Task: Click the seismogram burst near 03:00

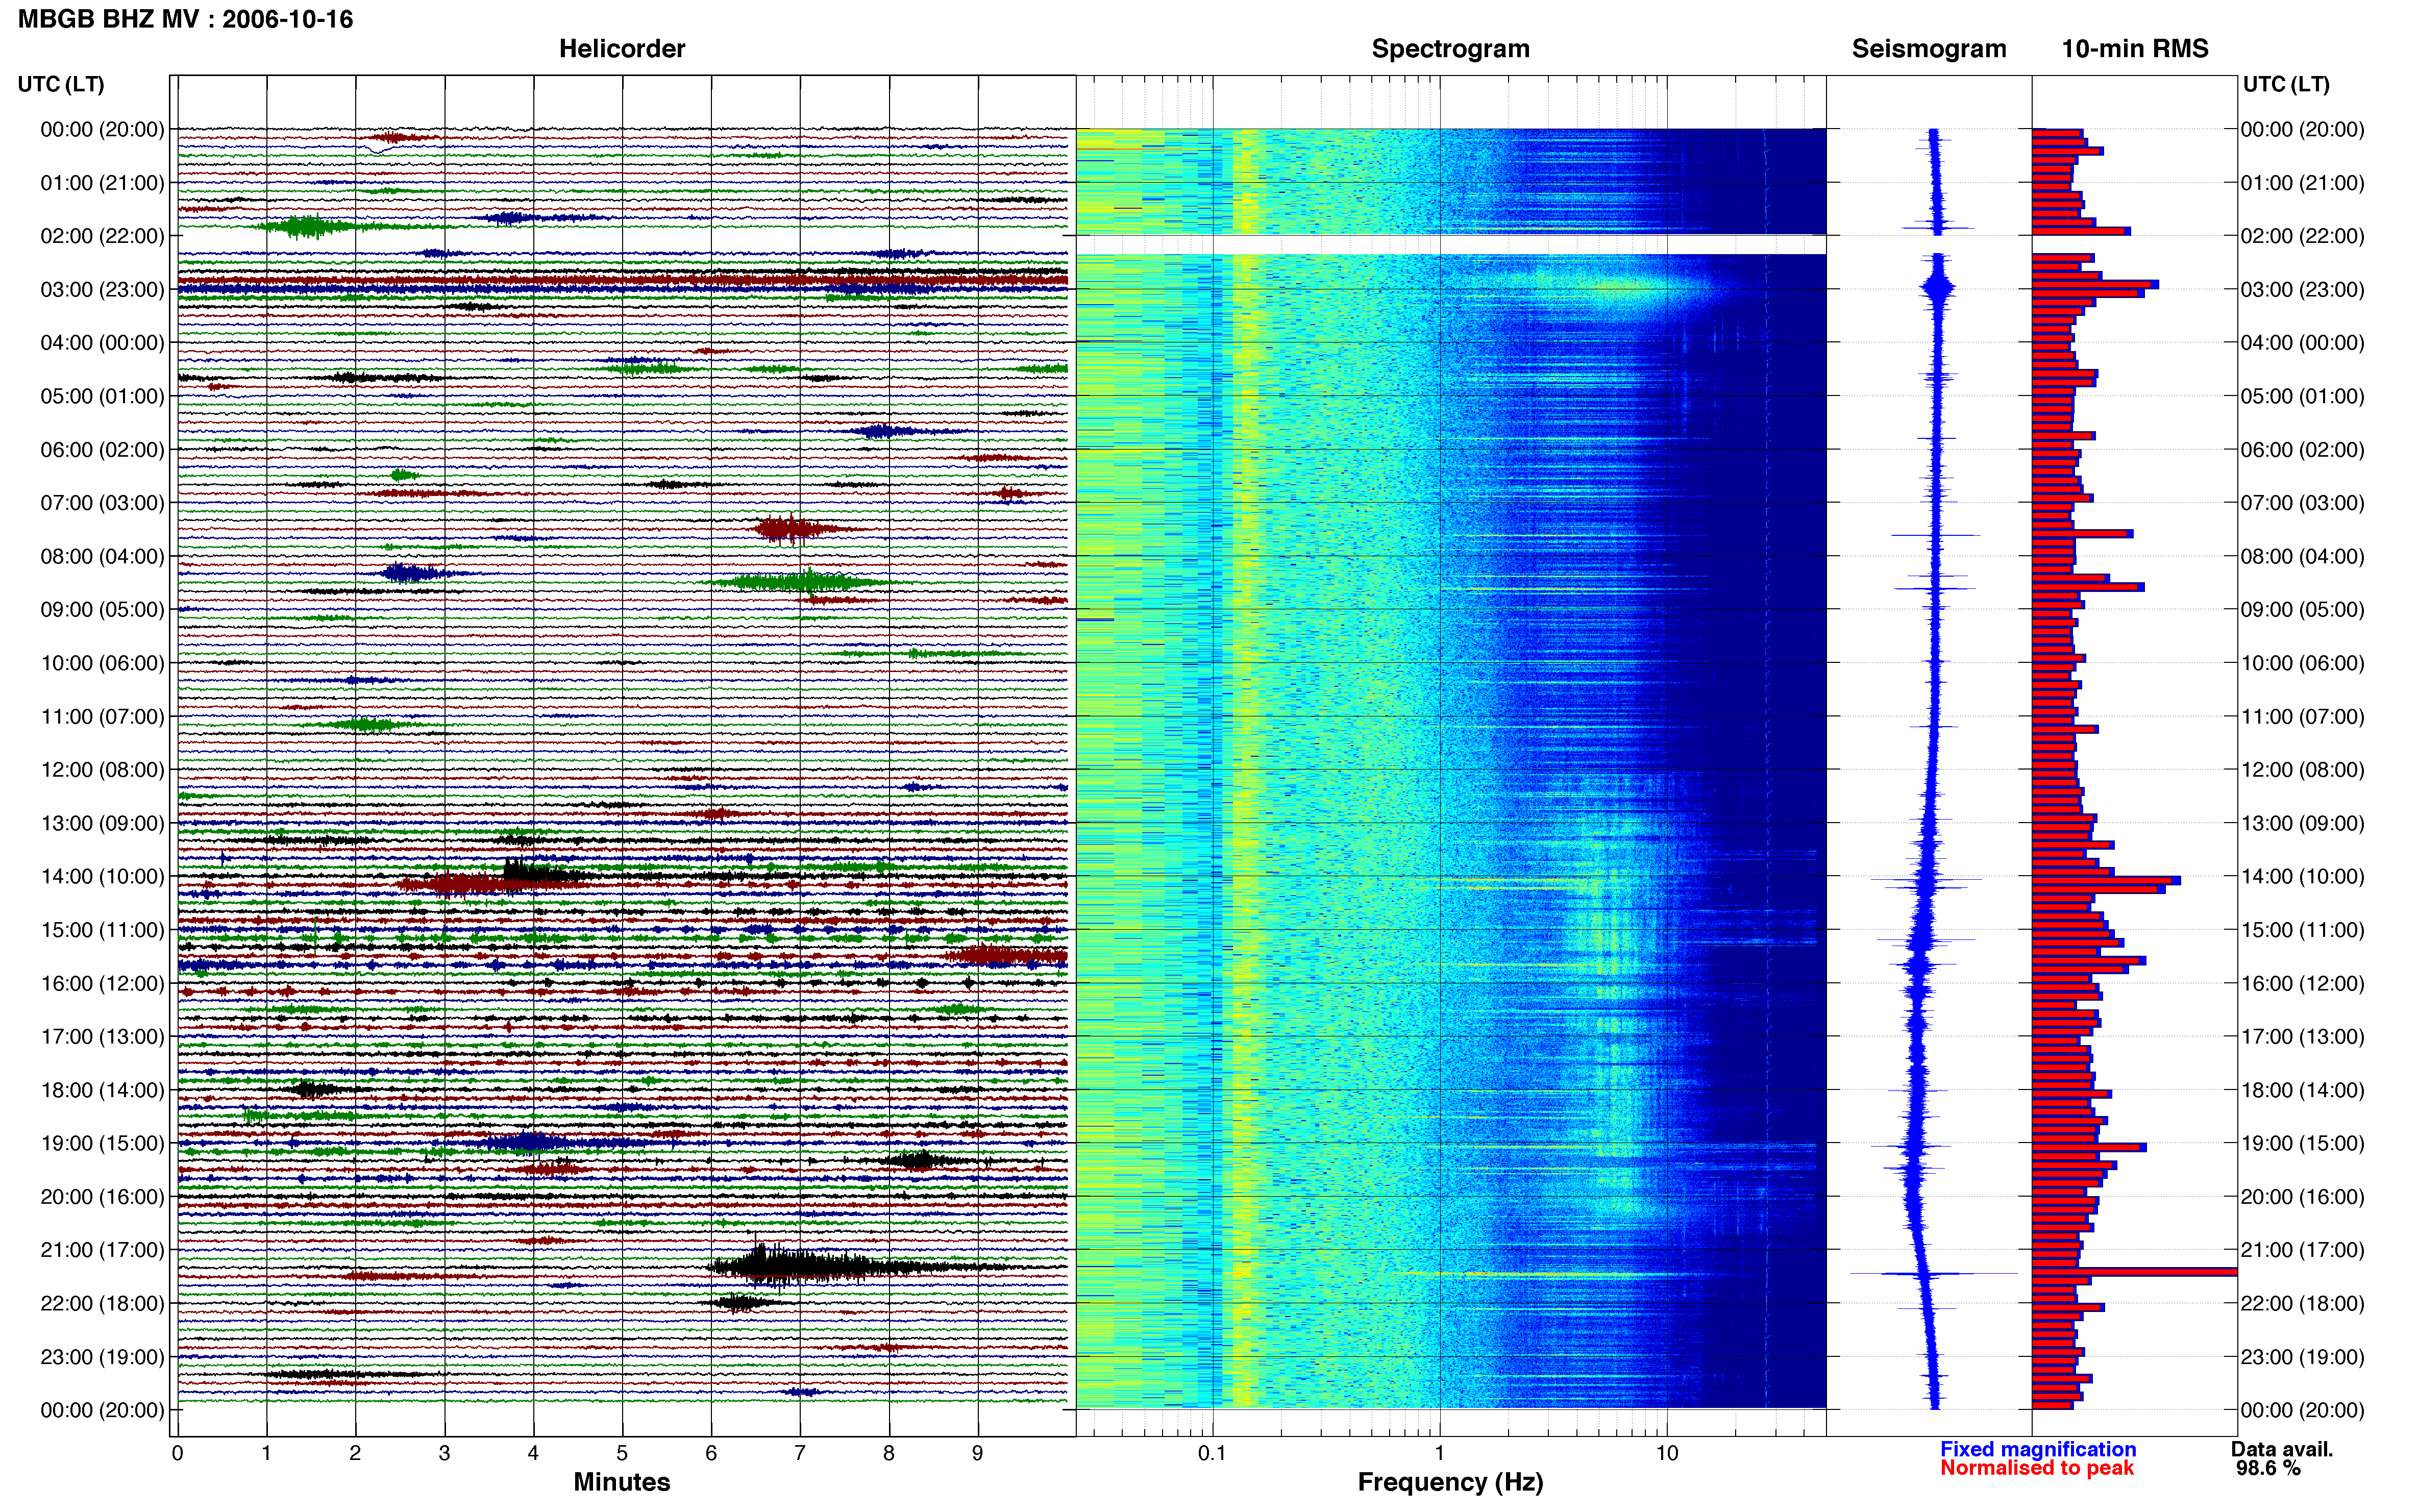Action: [1938, 288]
